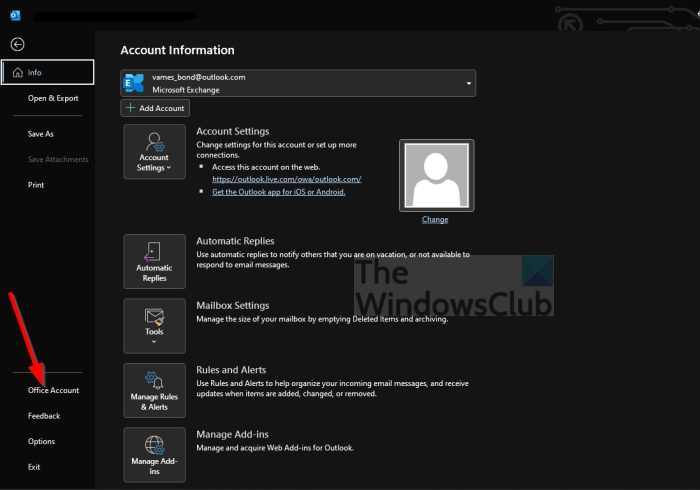Select the Info tab

48,73
